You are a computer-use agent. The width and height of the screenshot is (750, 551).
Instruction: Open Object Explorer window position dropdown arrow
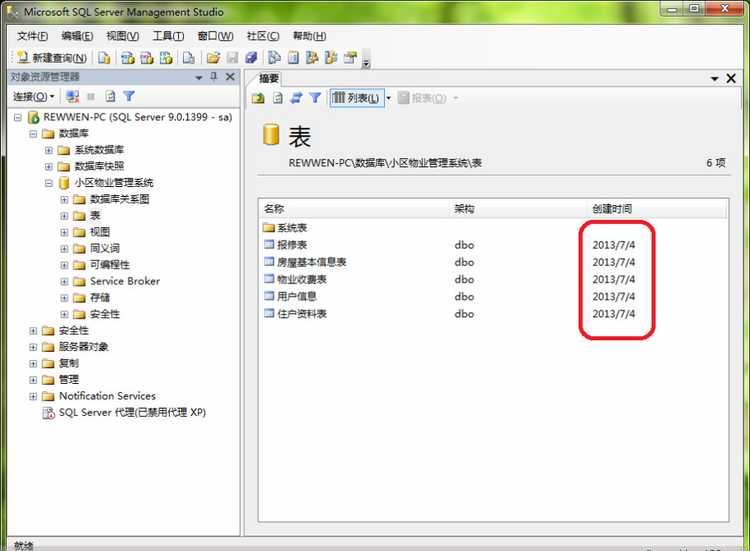click(199, 77)
